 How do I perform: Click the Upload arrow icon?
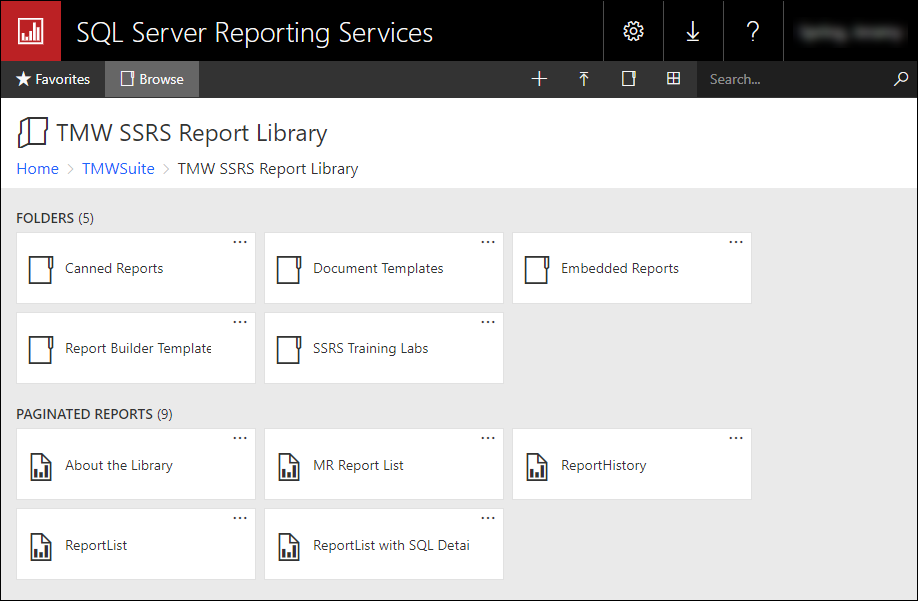[x=584, y=79]
